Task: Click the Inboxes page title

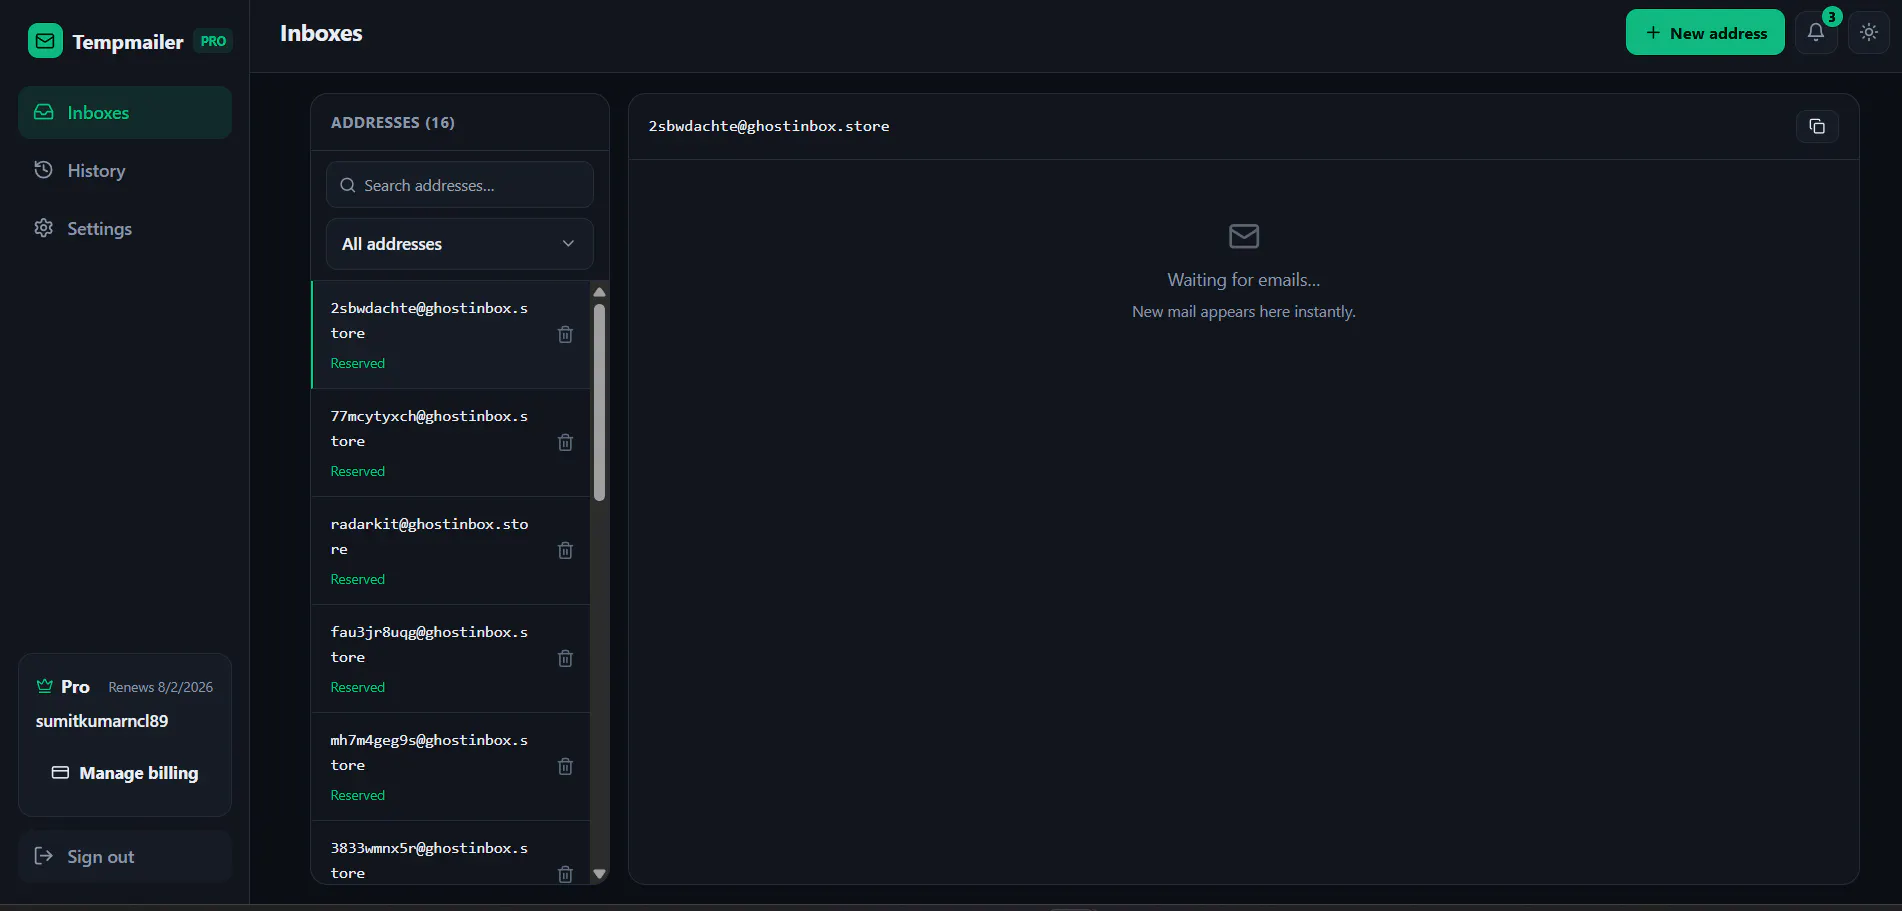Action: click(x=321, y=33)
